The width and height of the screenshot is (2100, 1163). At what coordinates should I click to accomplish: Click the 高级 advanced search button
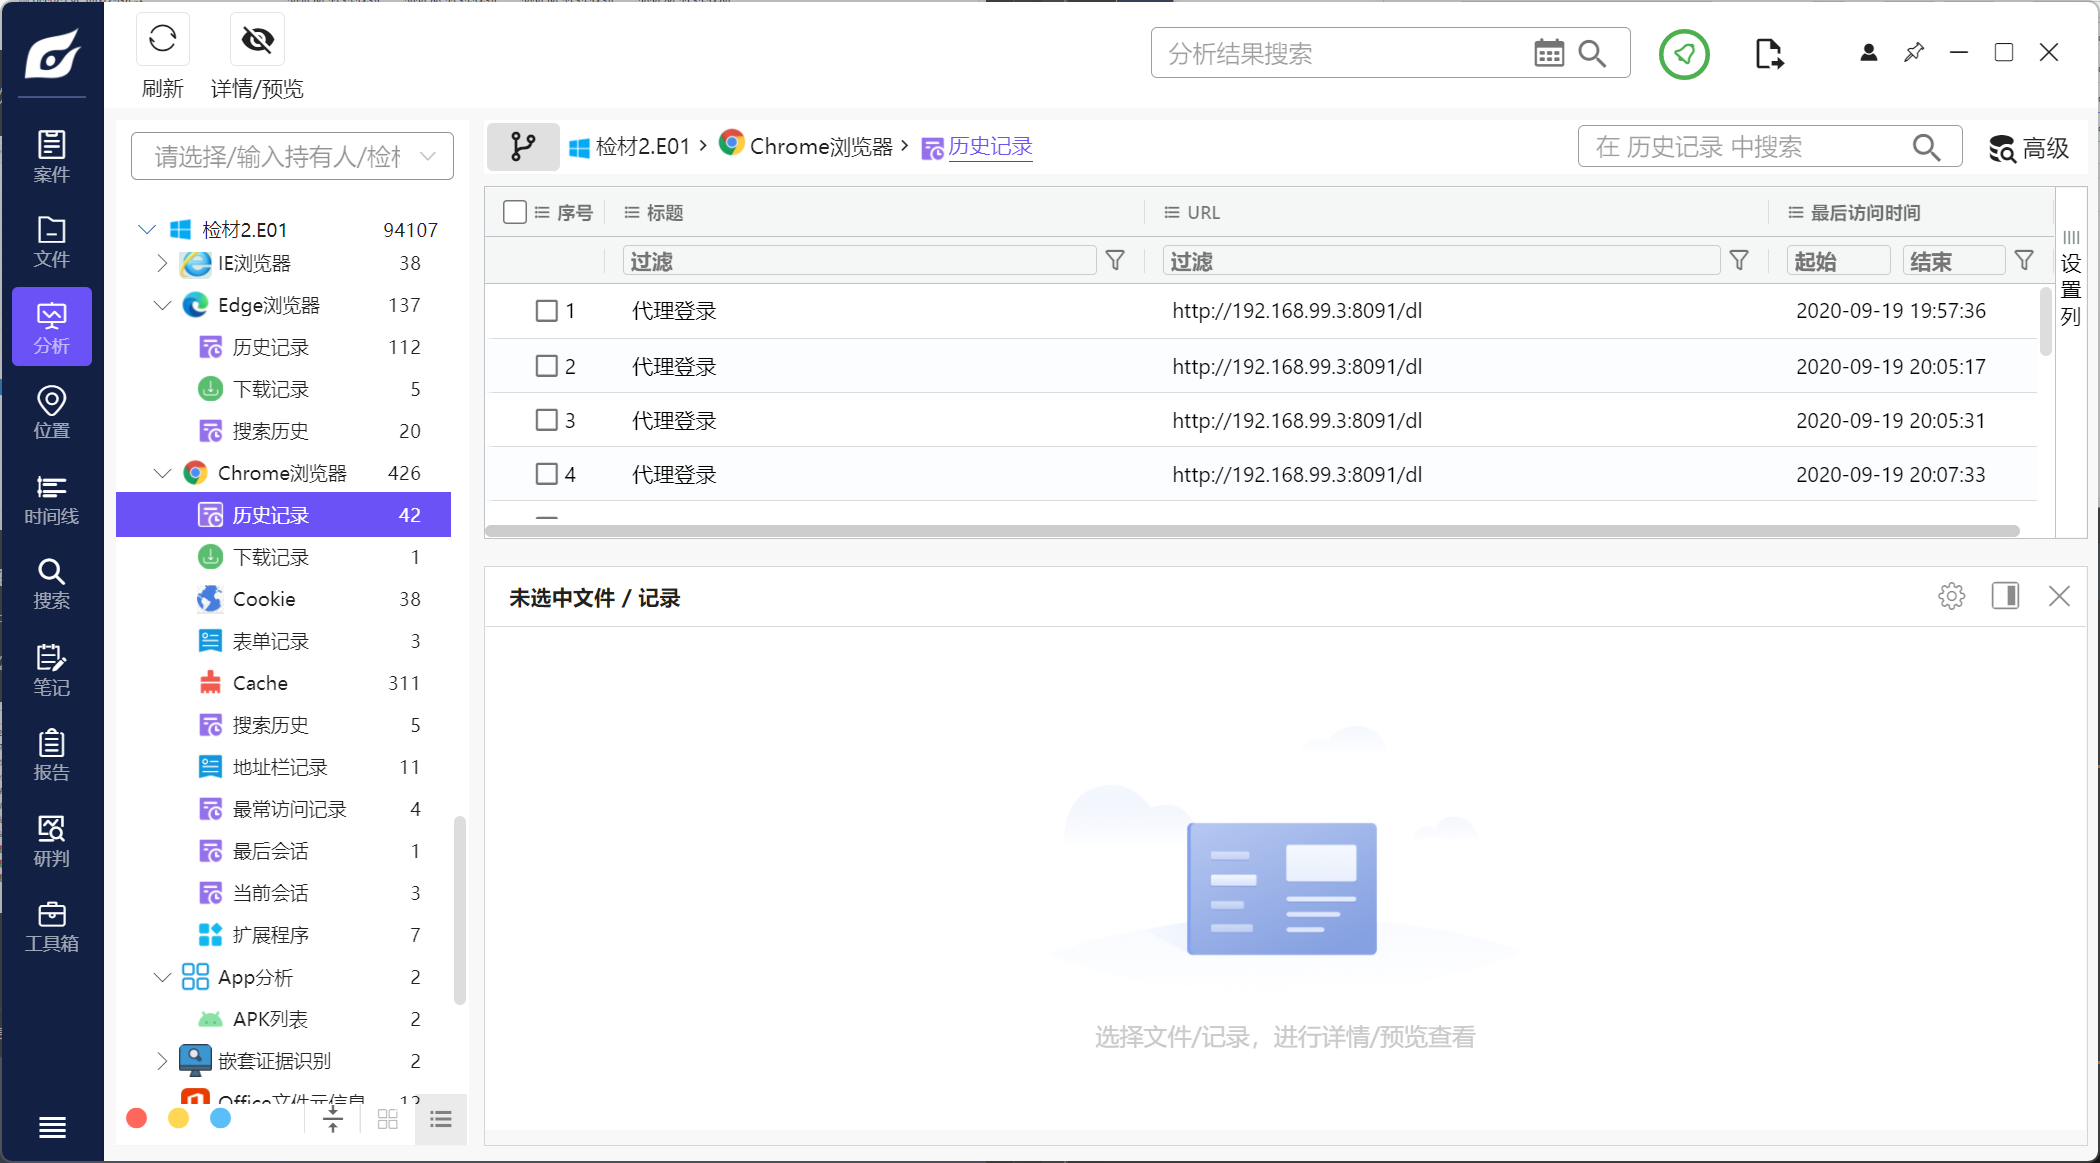click(x=2029, y=148)
